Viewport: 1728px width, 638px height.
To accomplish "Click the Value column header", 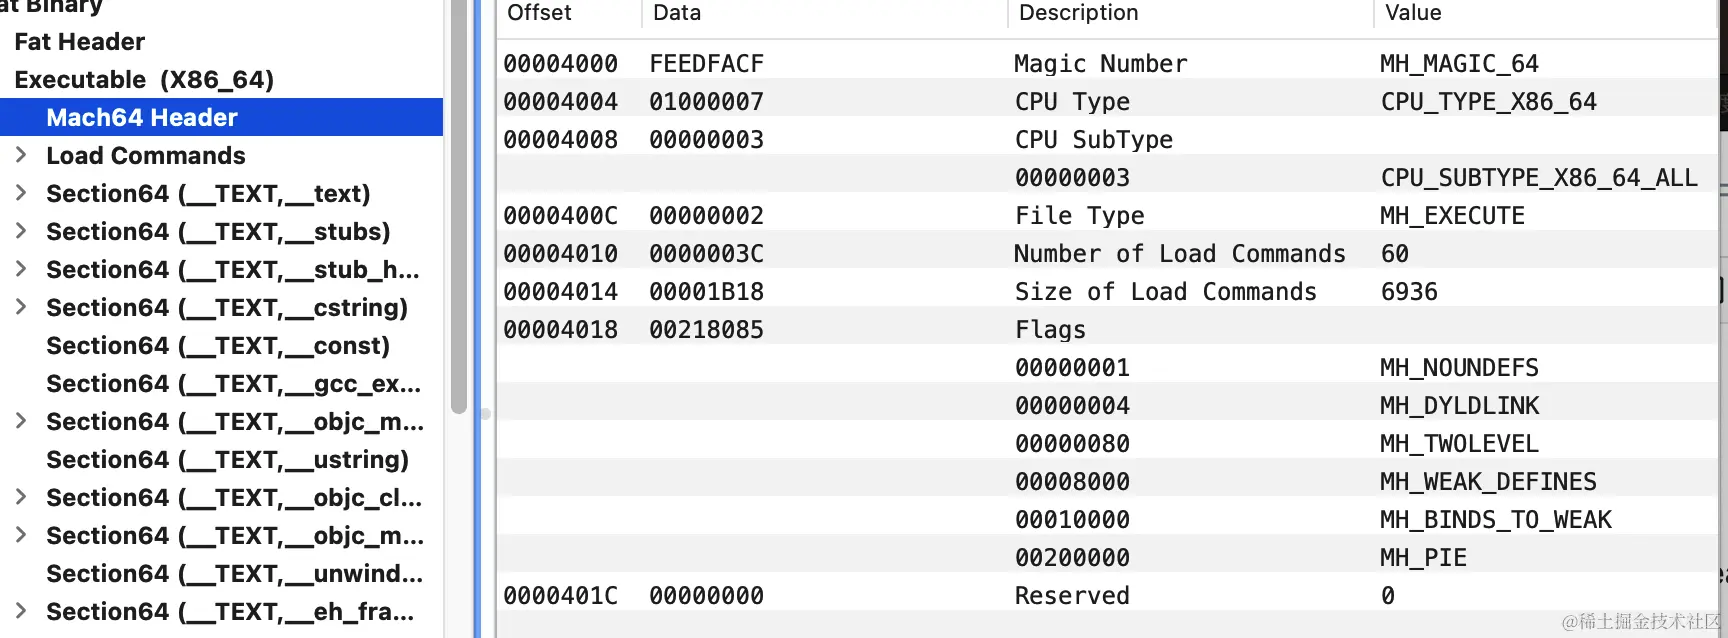I will 1413,13.
